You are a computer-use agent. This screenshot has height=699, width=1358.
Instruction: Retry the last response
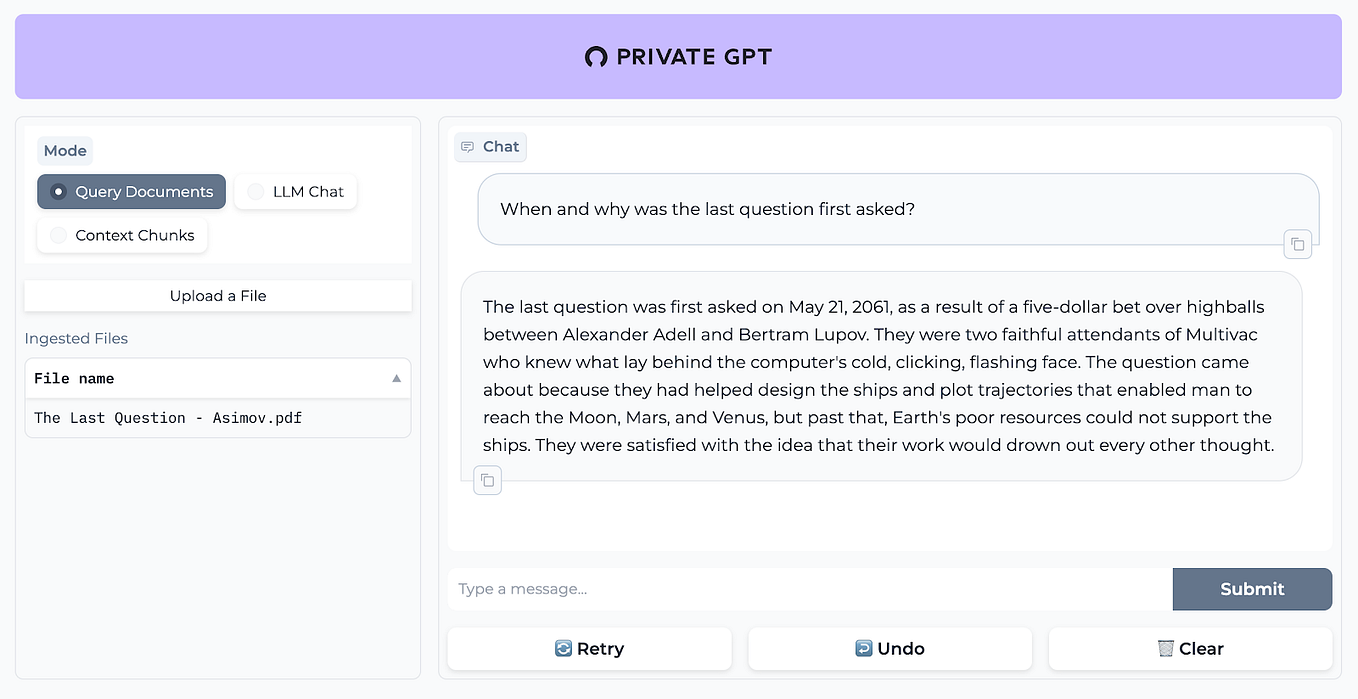click(589, 648)
